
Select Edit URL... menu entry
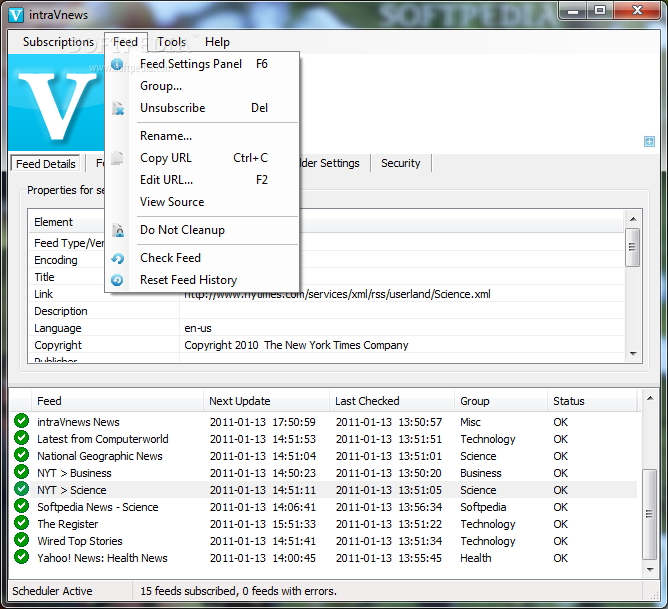coord(202,180)
